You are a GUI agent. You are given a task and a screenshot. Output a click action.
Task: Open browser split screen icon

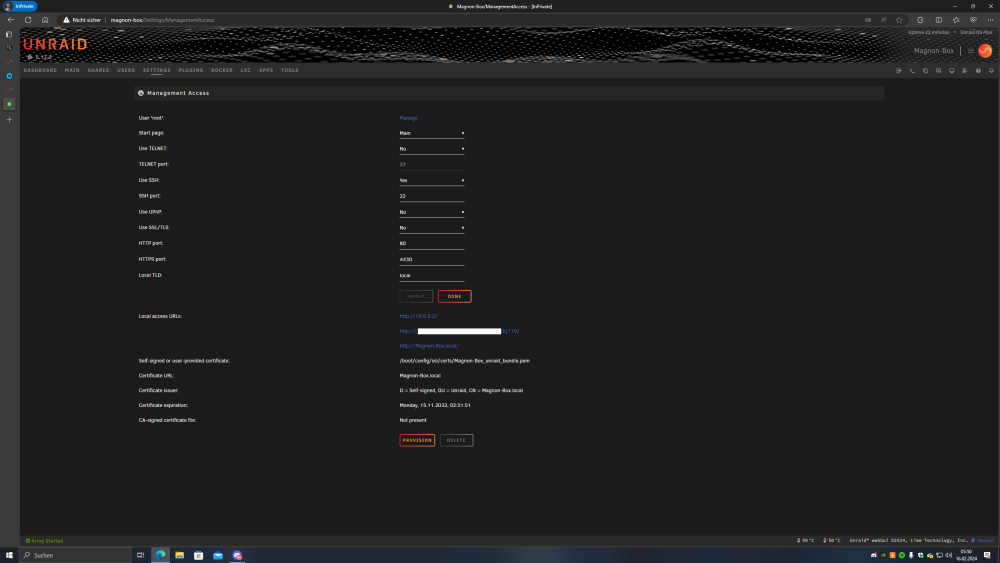coord(939,20)
